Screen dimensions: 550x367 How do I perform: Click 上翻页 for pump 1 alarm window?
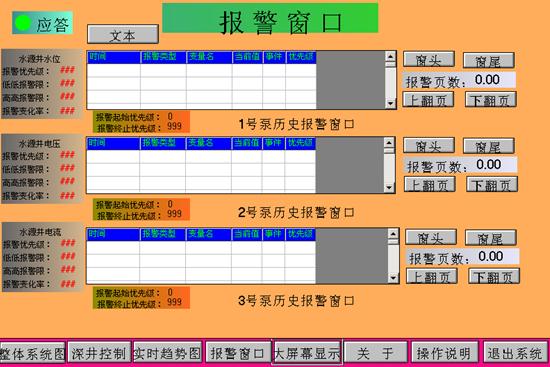tap(428, 100)
